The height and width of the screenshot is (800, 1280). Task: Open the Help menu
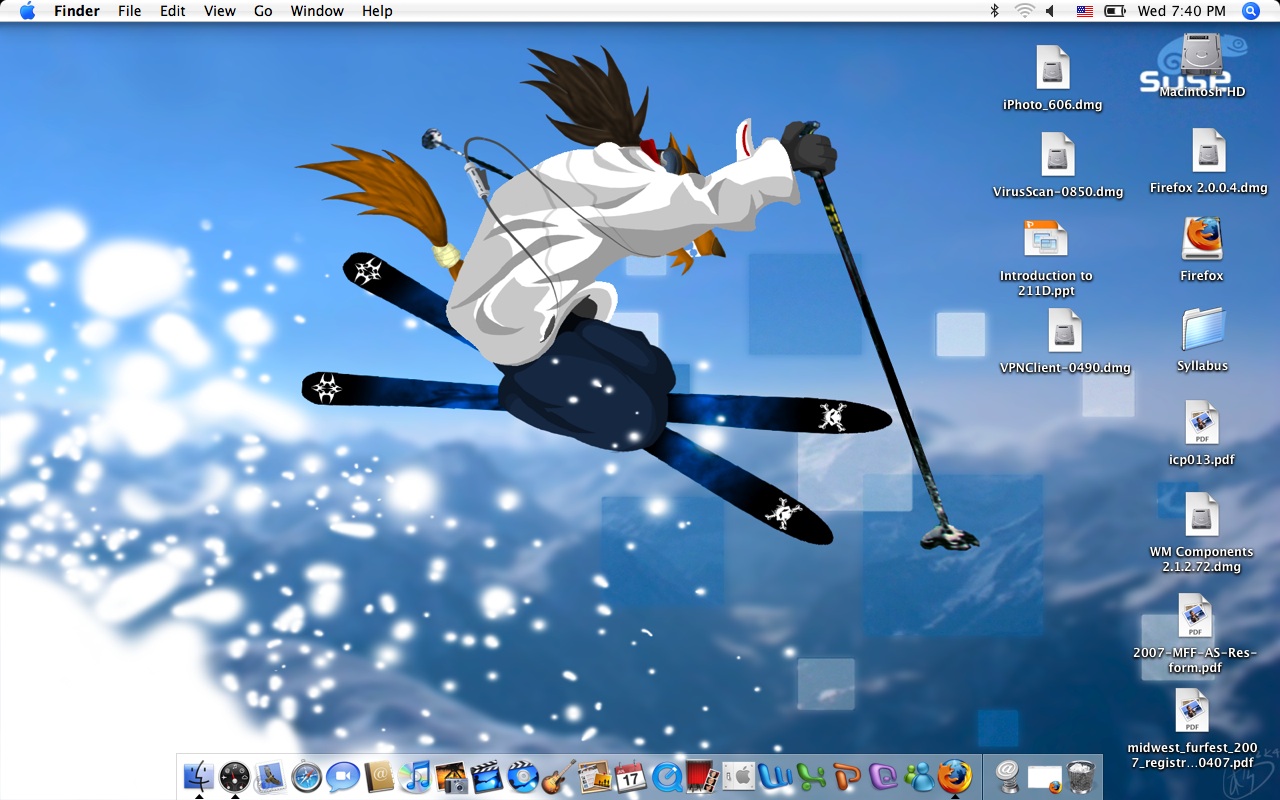377,11
